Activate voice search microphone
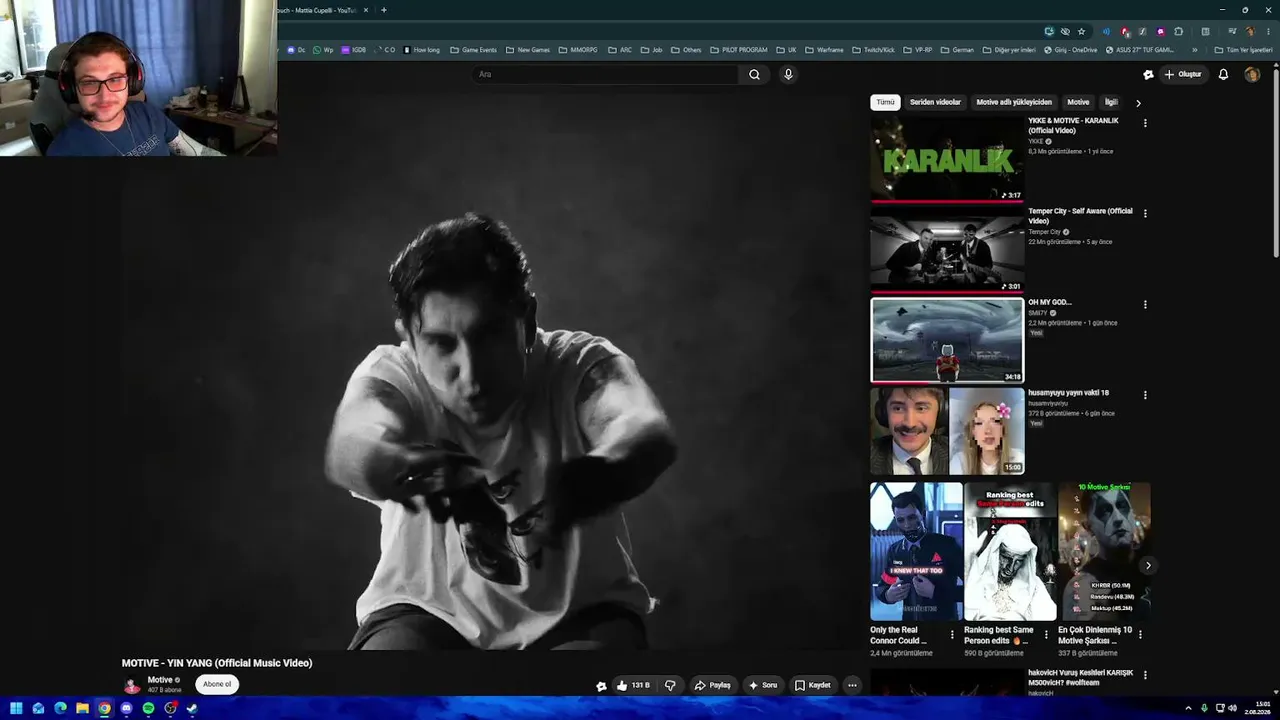 pyautogui.click(x=788, y=74)
